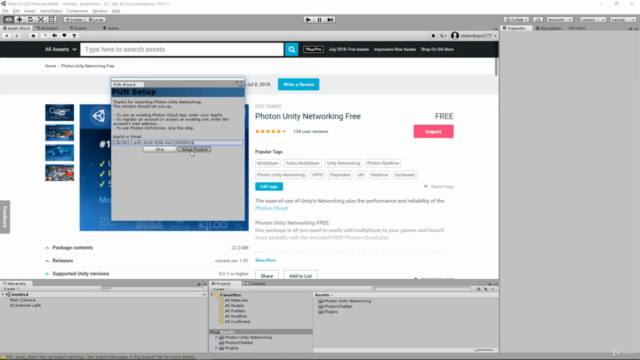Click the pink Import button
The height and width of the screenshot is (360, 640).
[433, 131]
